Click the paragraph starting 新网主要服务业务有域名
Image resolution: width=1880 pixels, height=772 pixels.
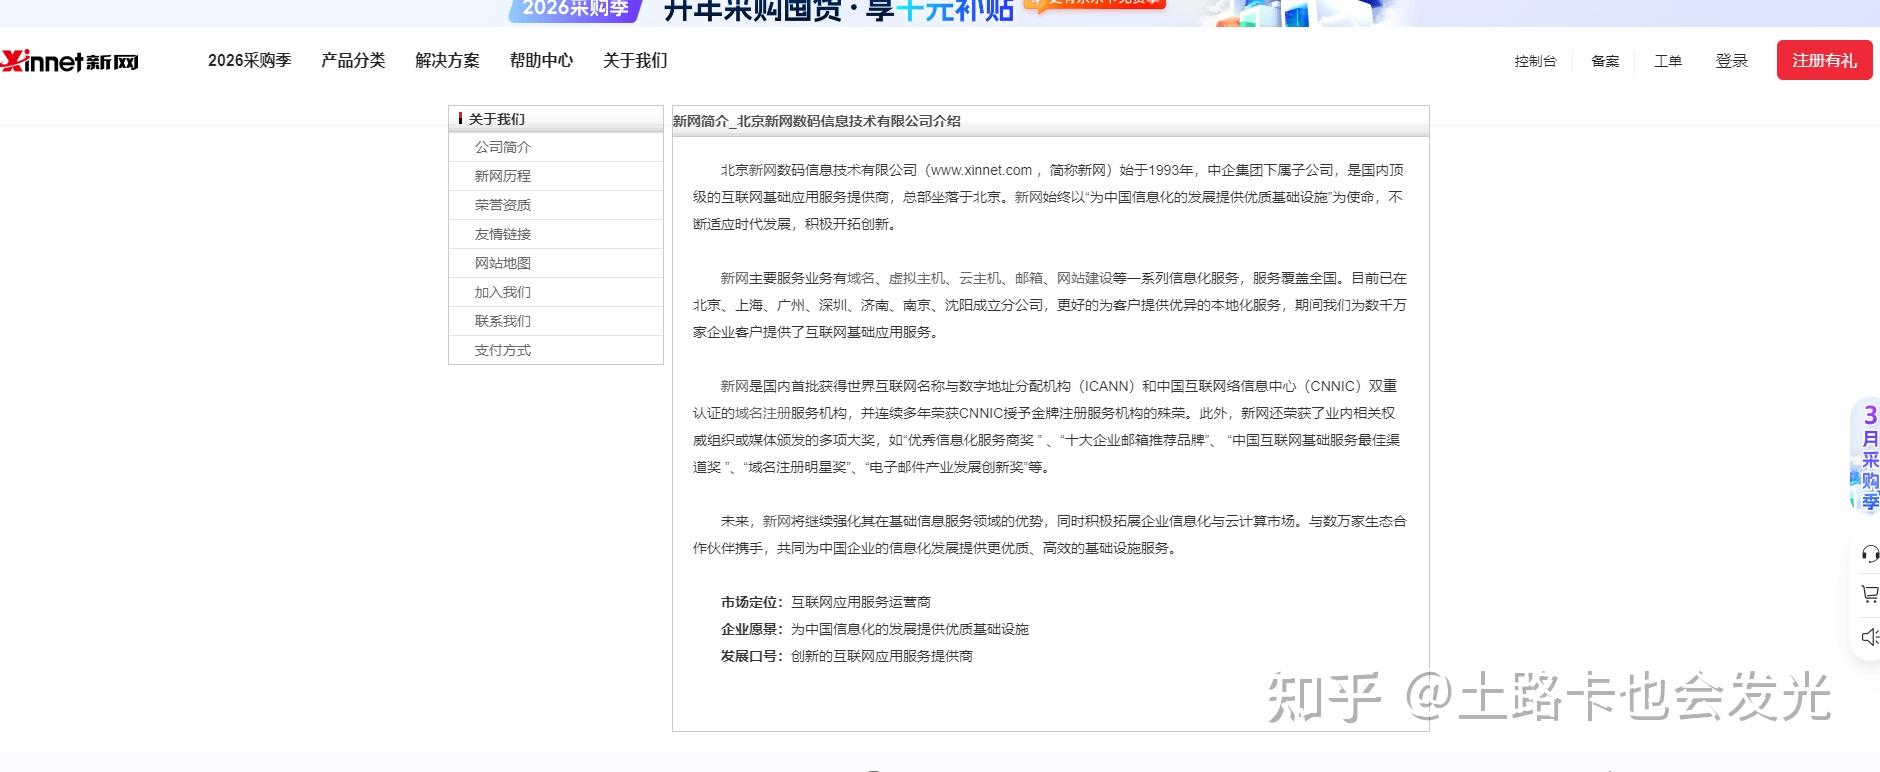1050,305
